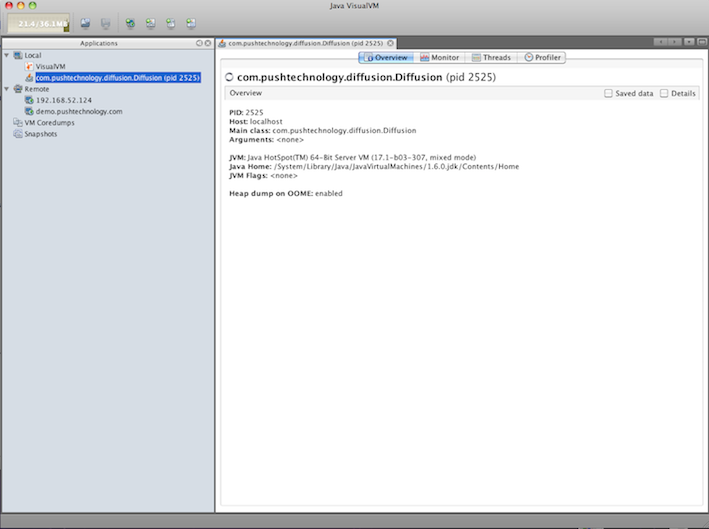Collapse the Local tree node

6,55
